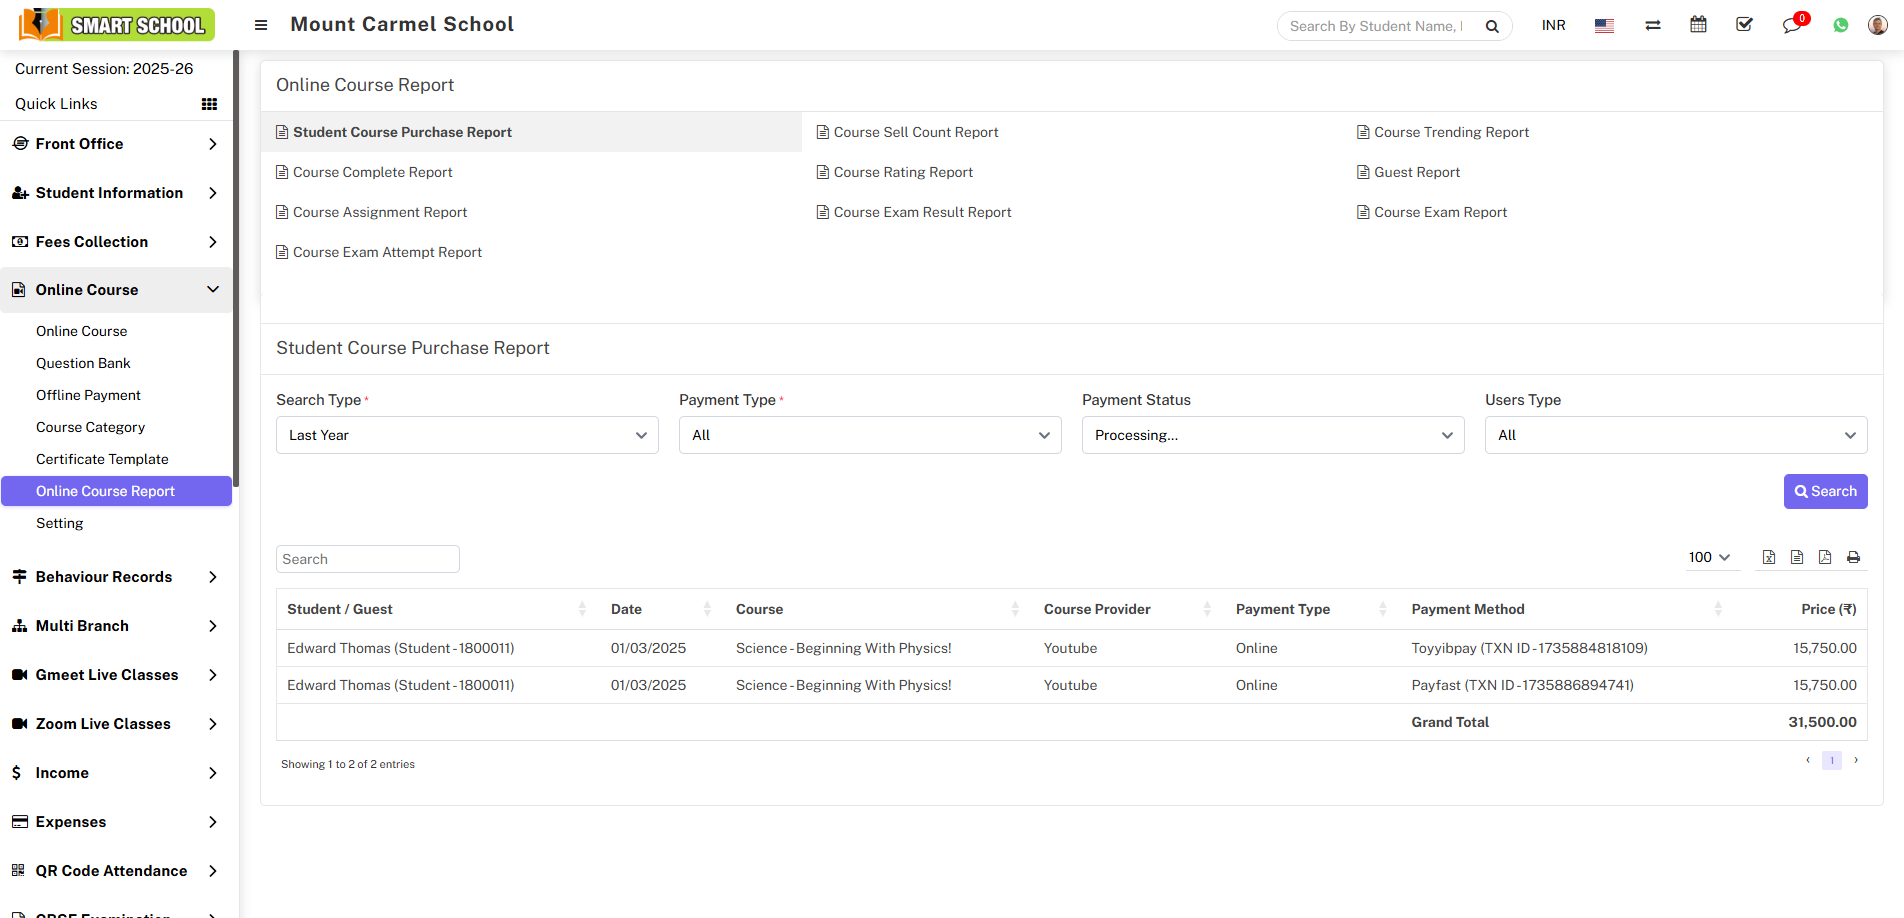Open the user profile avatar

1877,25
